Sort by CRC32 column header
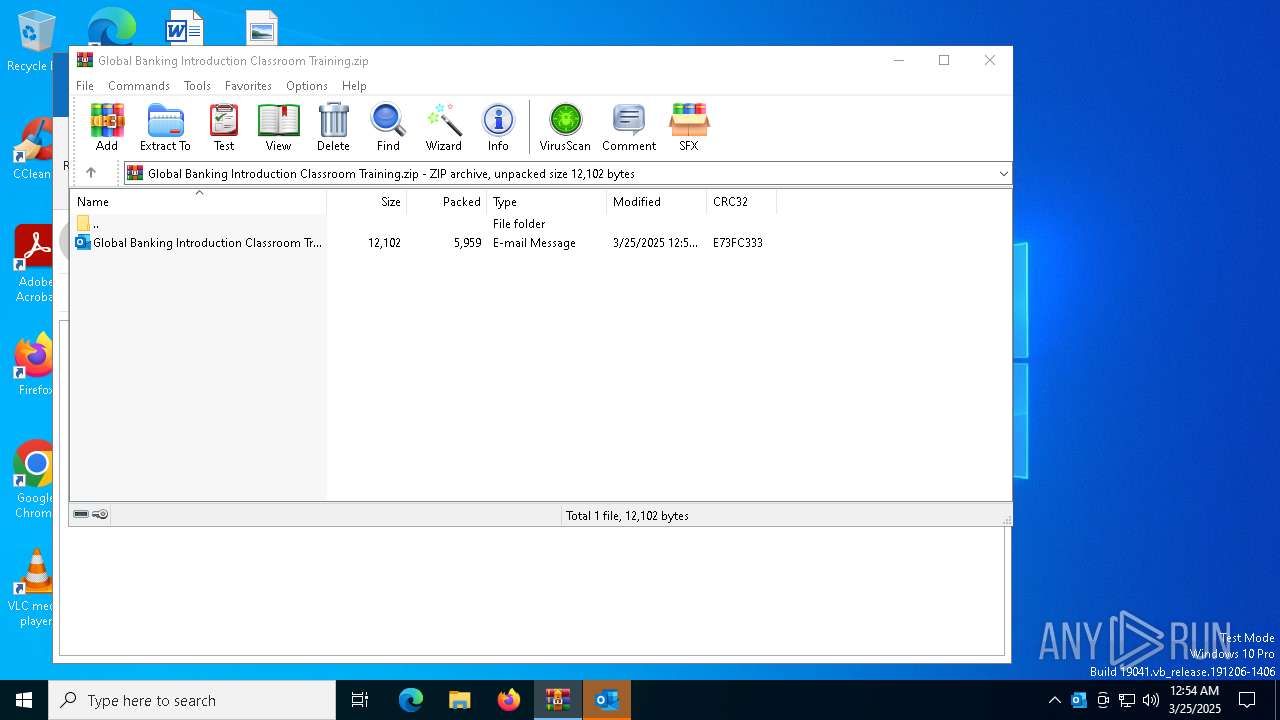 [742, 202]
